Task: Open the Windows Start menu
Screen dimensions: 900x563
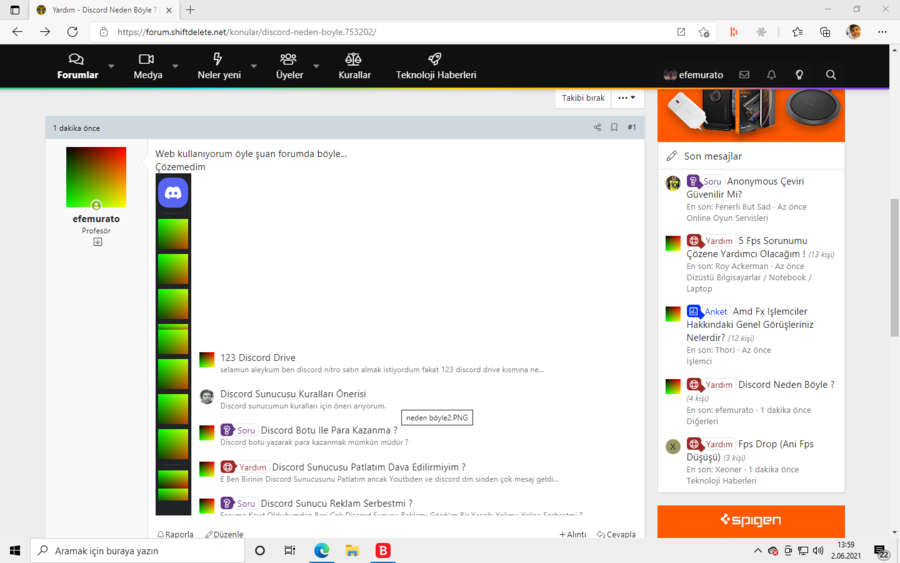Action: pyautogui.click(x=15, y=550)
